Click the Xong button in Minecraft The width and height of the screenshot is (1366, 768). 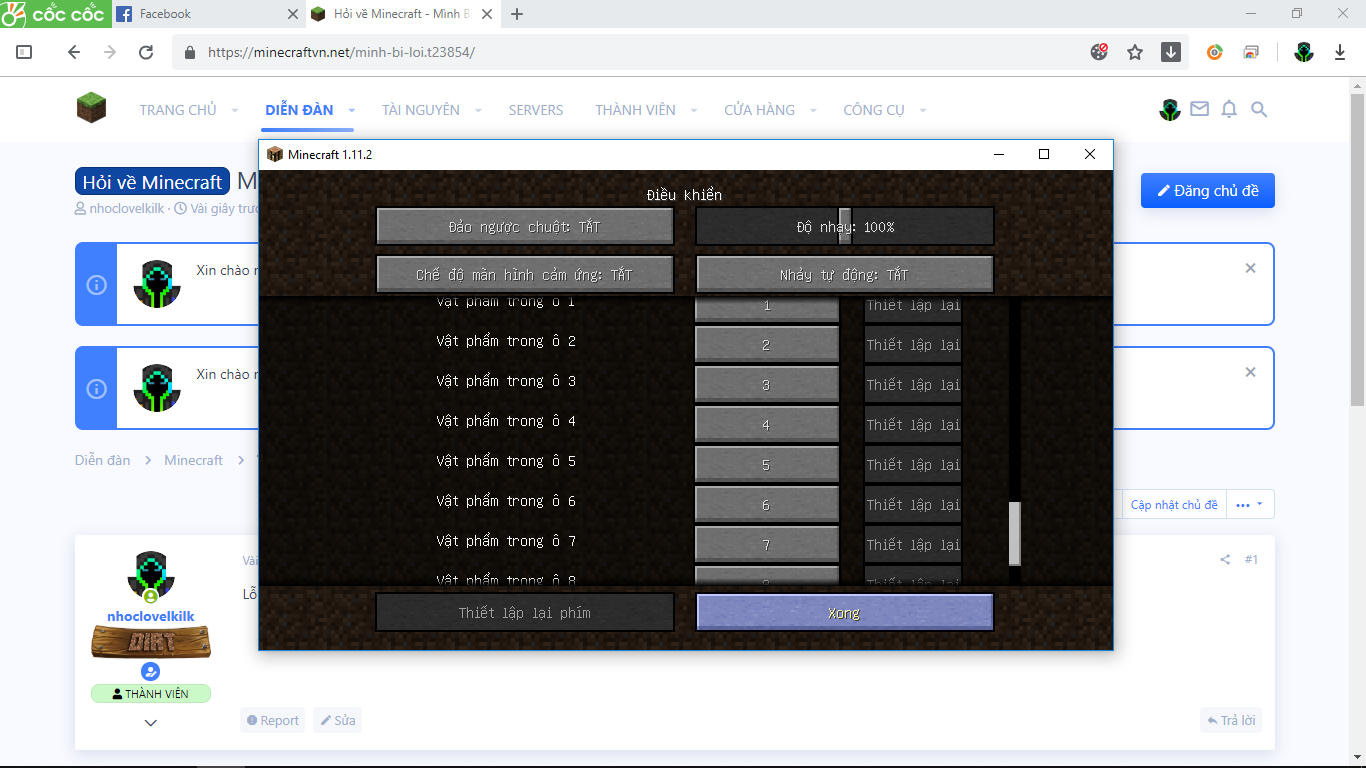[845, 612]
